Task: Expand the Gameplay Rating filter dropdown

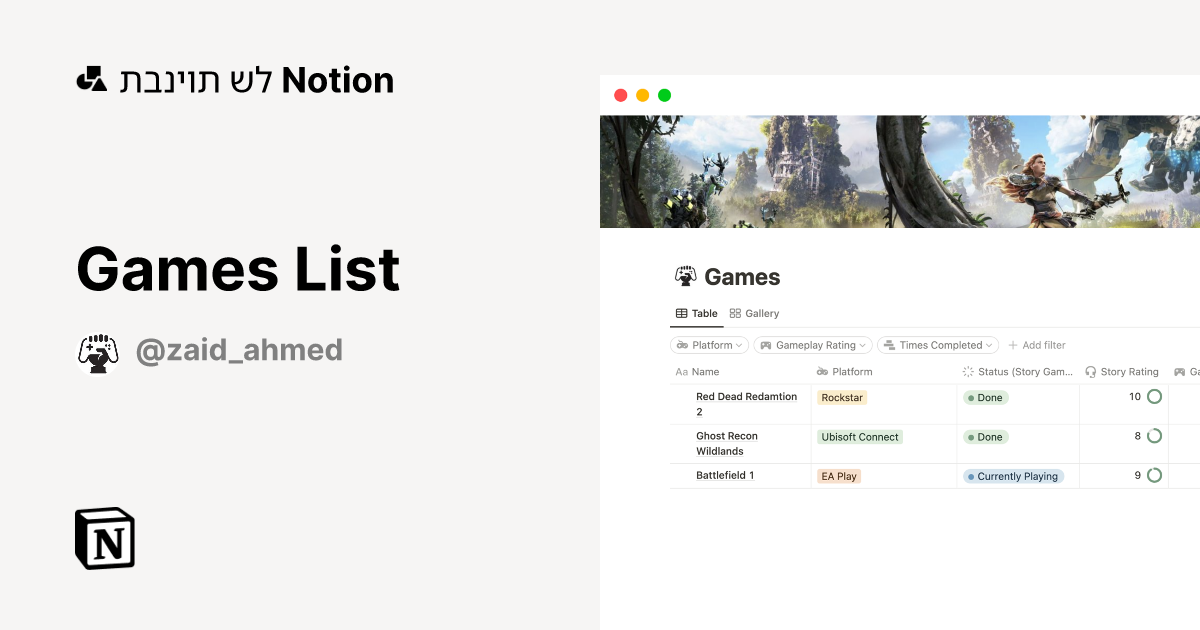Action: coord(812,345)
